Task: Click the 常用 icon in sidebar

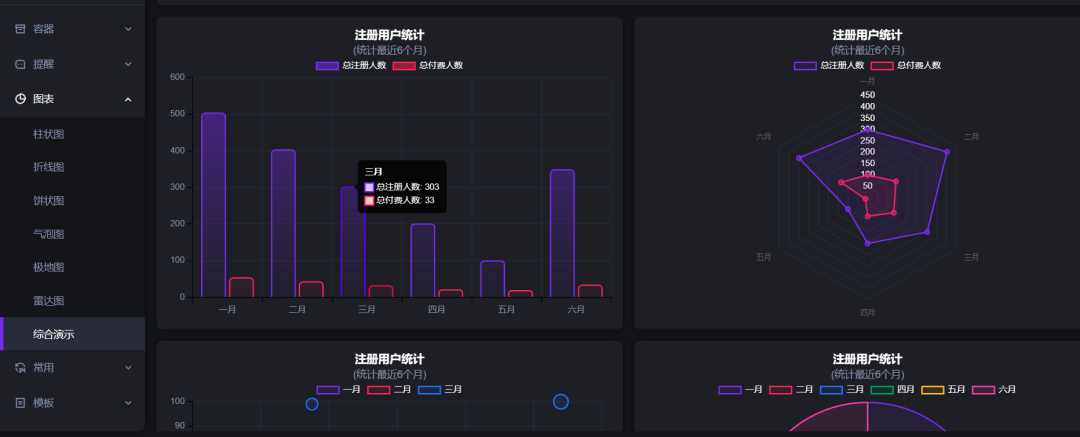Action: 20,368
